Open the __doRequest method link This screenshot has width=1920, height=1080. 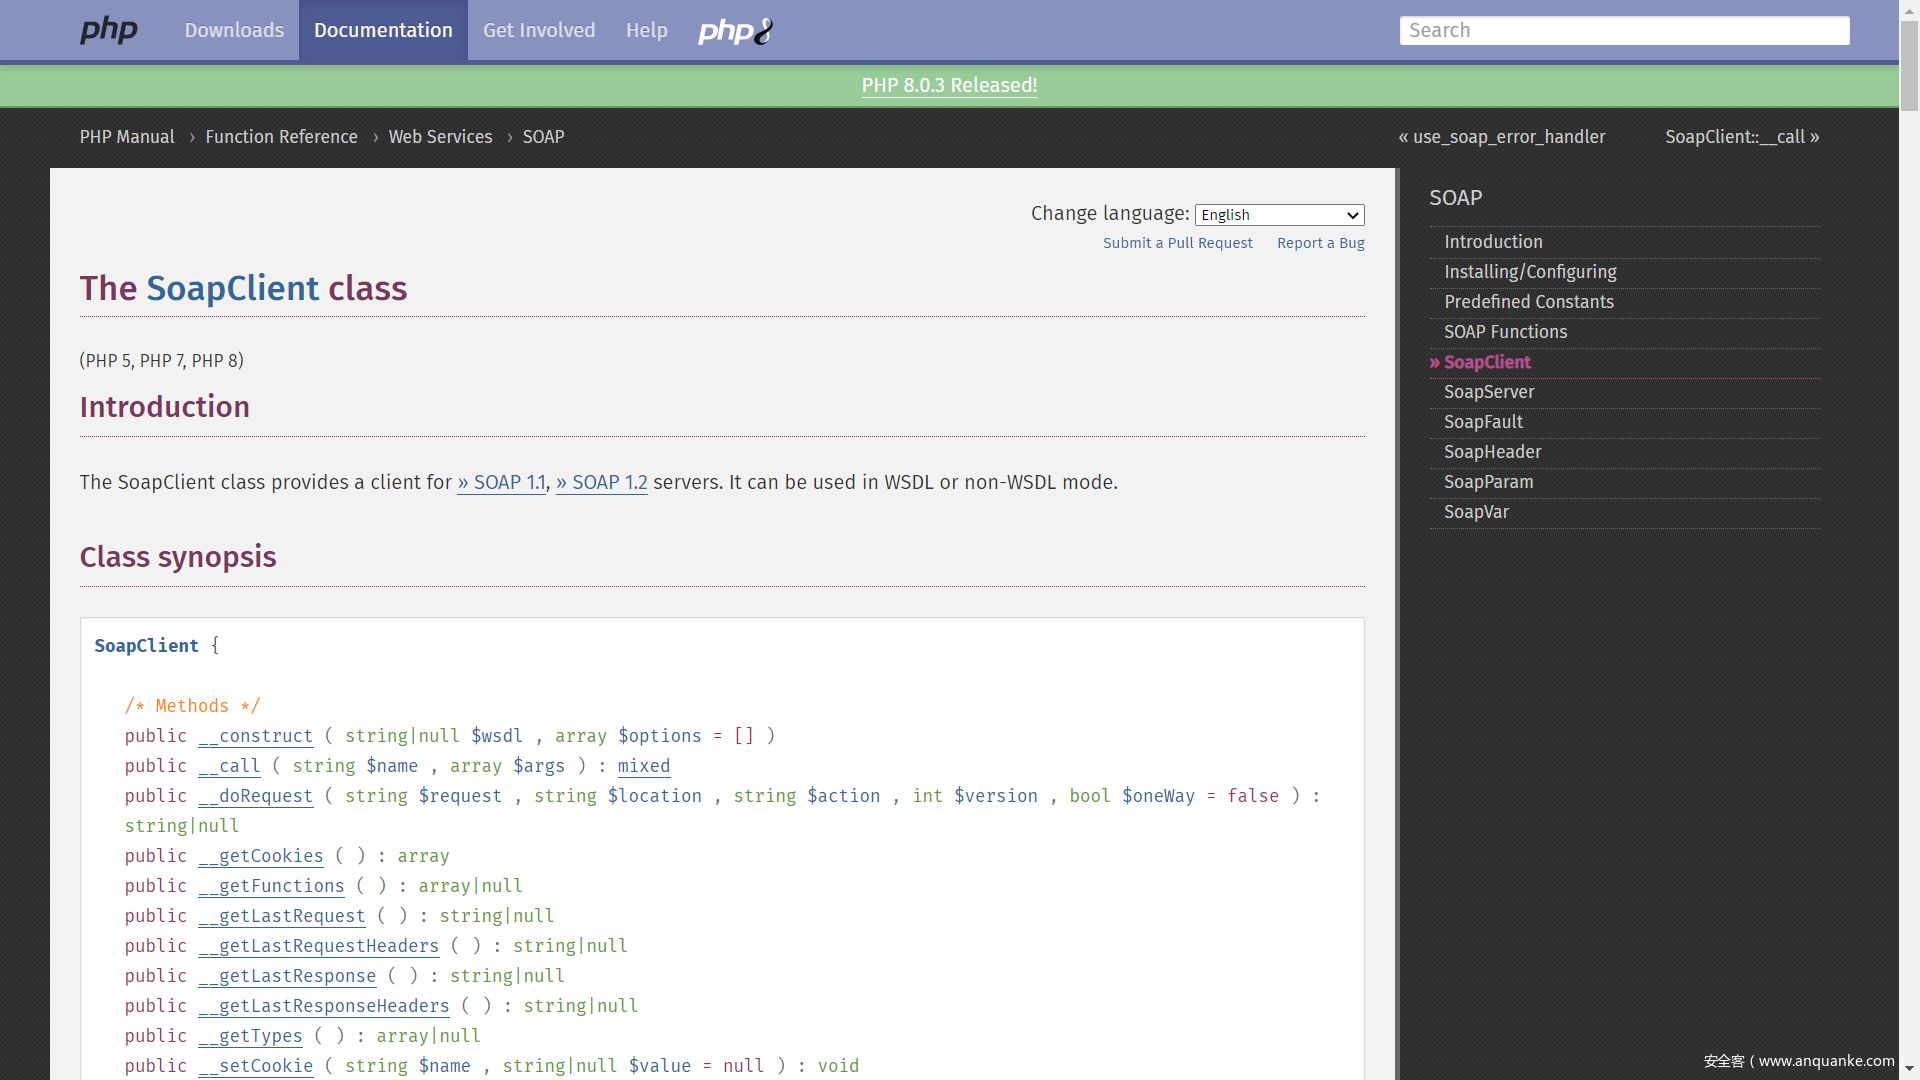point(255,796)
